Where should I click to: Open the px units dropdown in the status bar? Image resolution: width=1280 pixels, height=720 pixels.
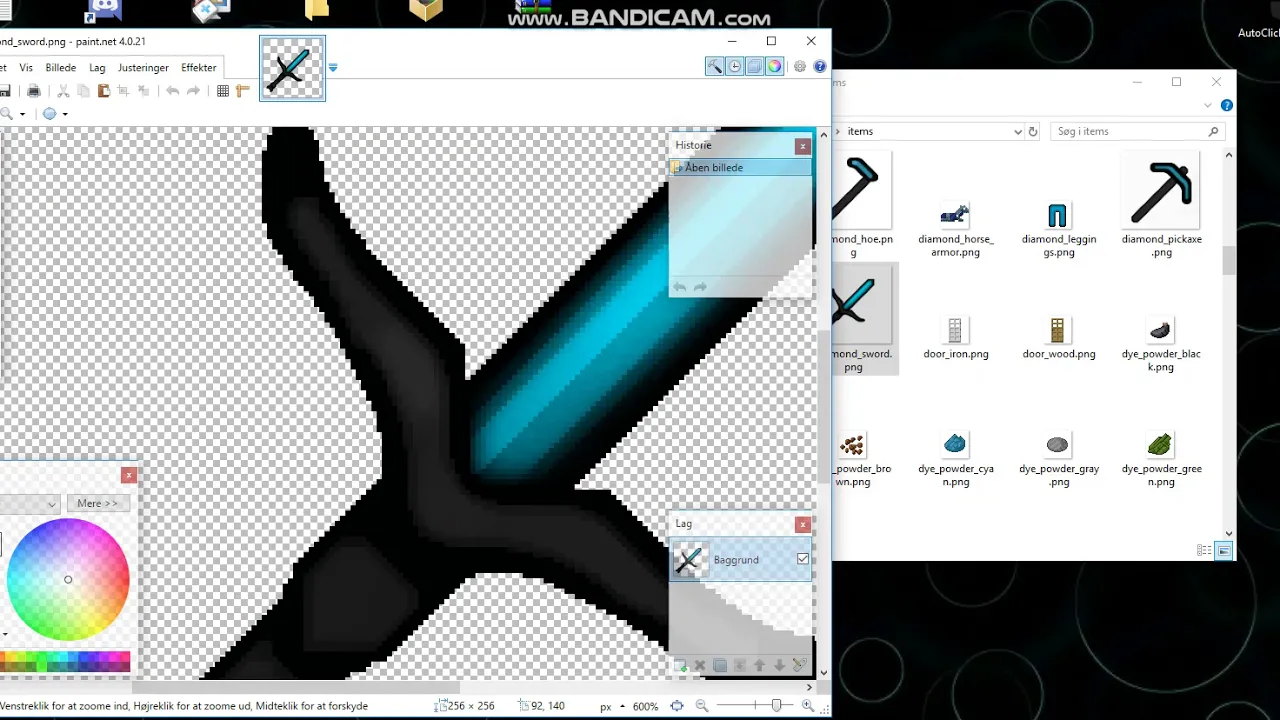[x=620, y=705]
